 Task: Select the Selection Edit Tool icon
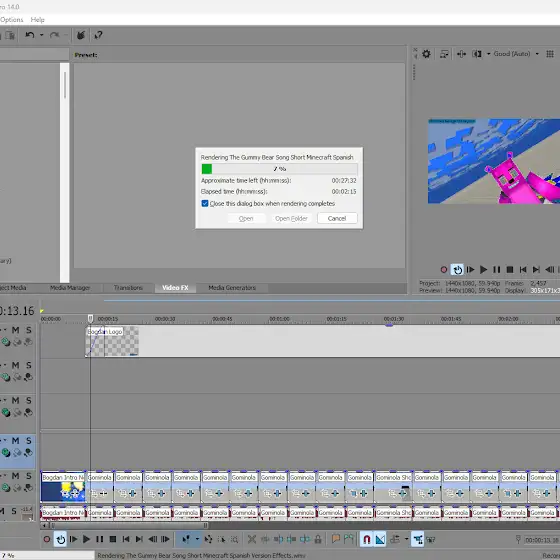click(221, 539)
